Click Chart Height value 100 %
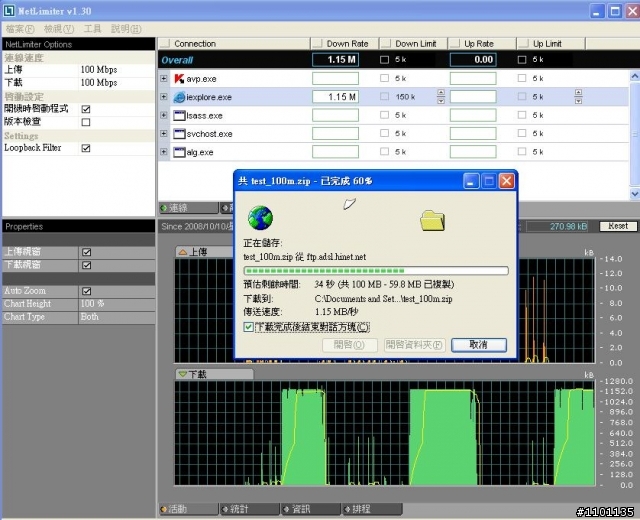 tap(92, 304)
